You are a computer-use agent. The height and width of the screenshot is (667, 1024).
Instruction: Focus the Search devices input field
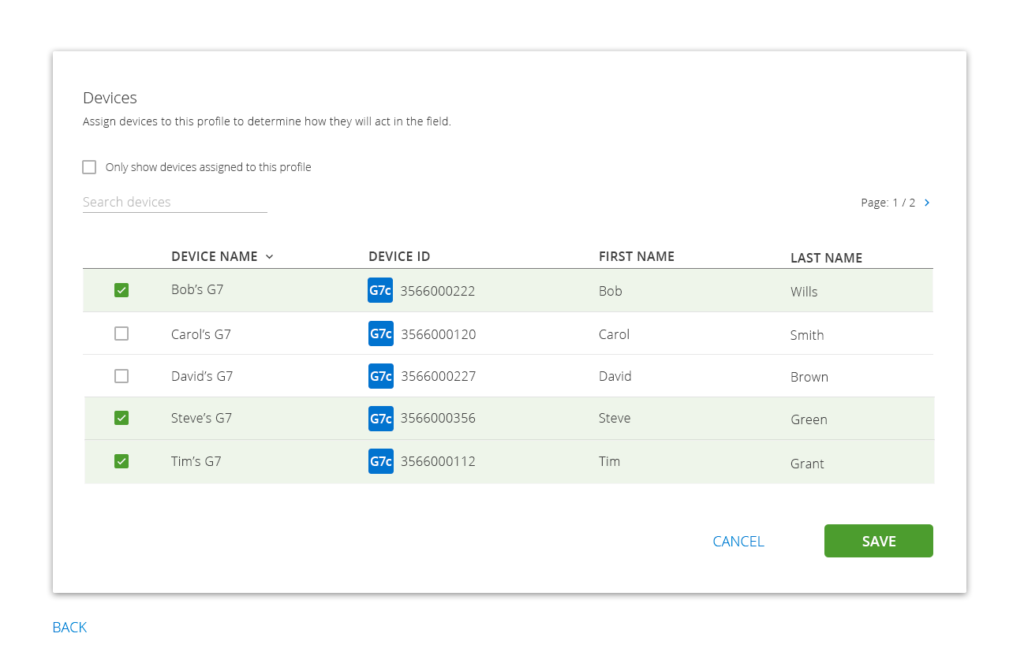click(x=174, y=202)
